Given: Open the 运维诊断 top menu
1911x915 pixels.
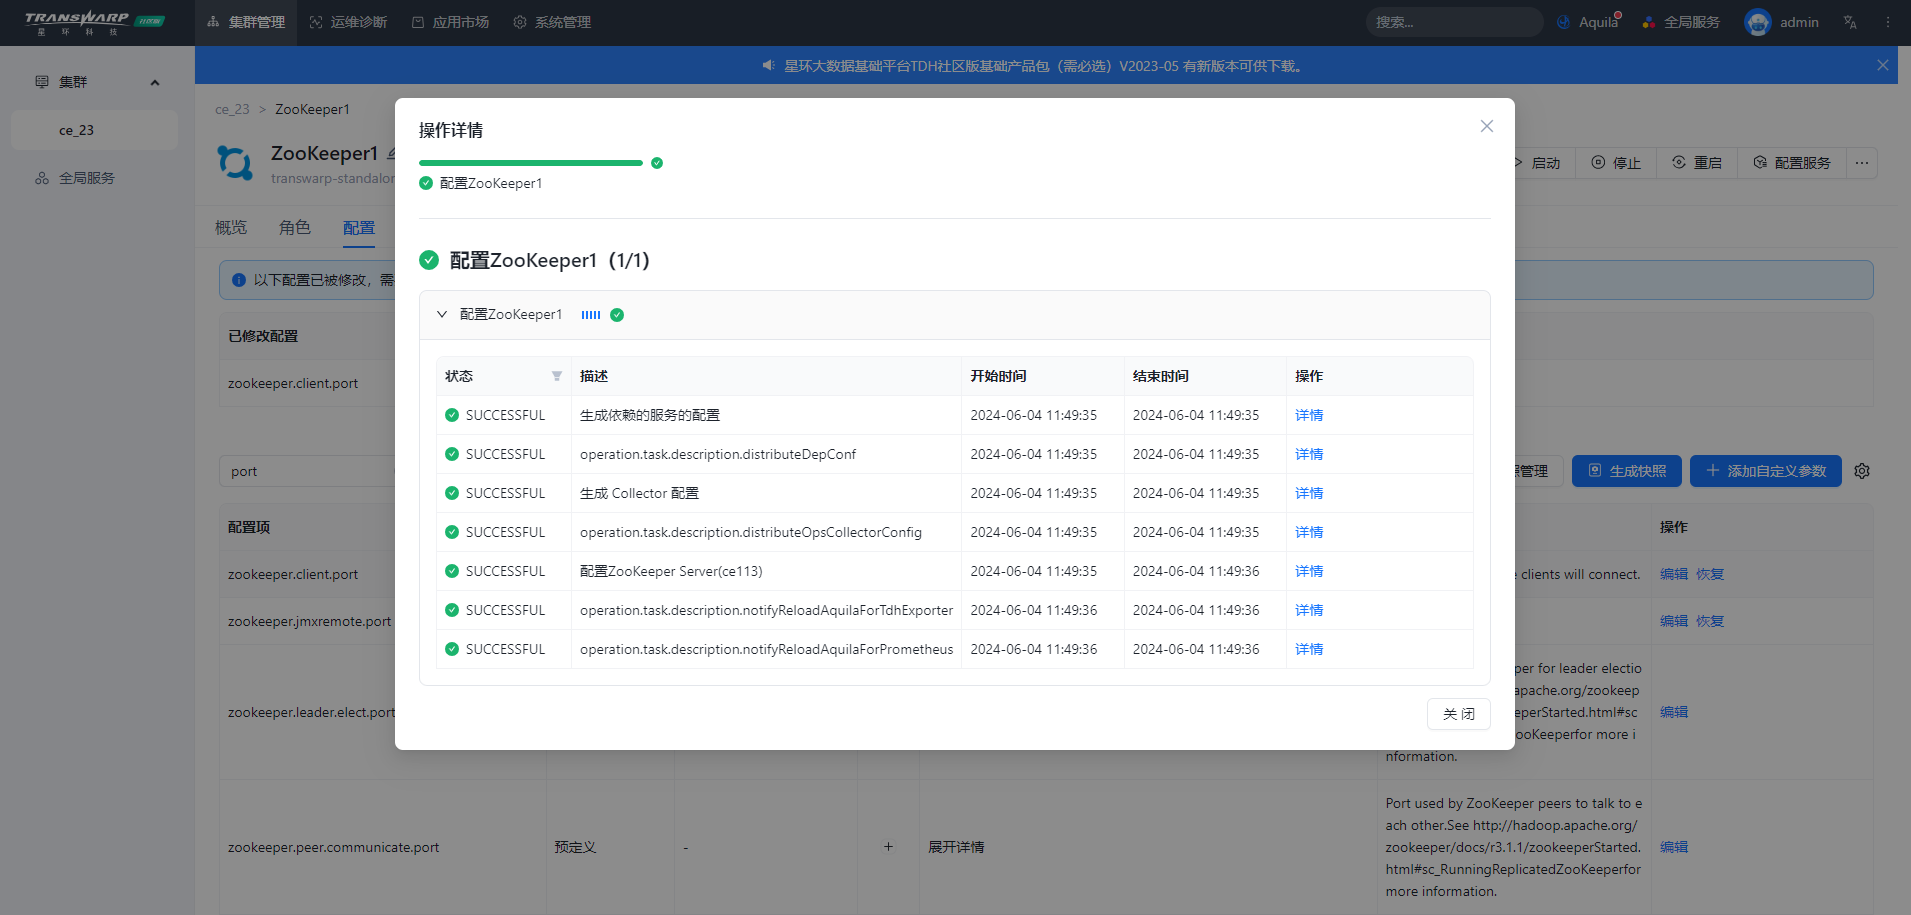Looking at the screenshot, I should pyautogui.click(x=348, y=22).
